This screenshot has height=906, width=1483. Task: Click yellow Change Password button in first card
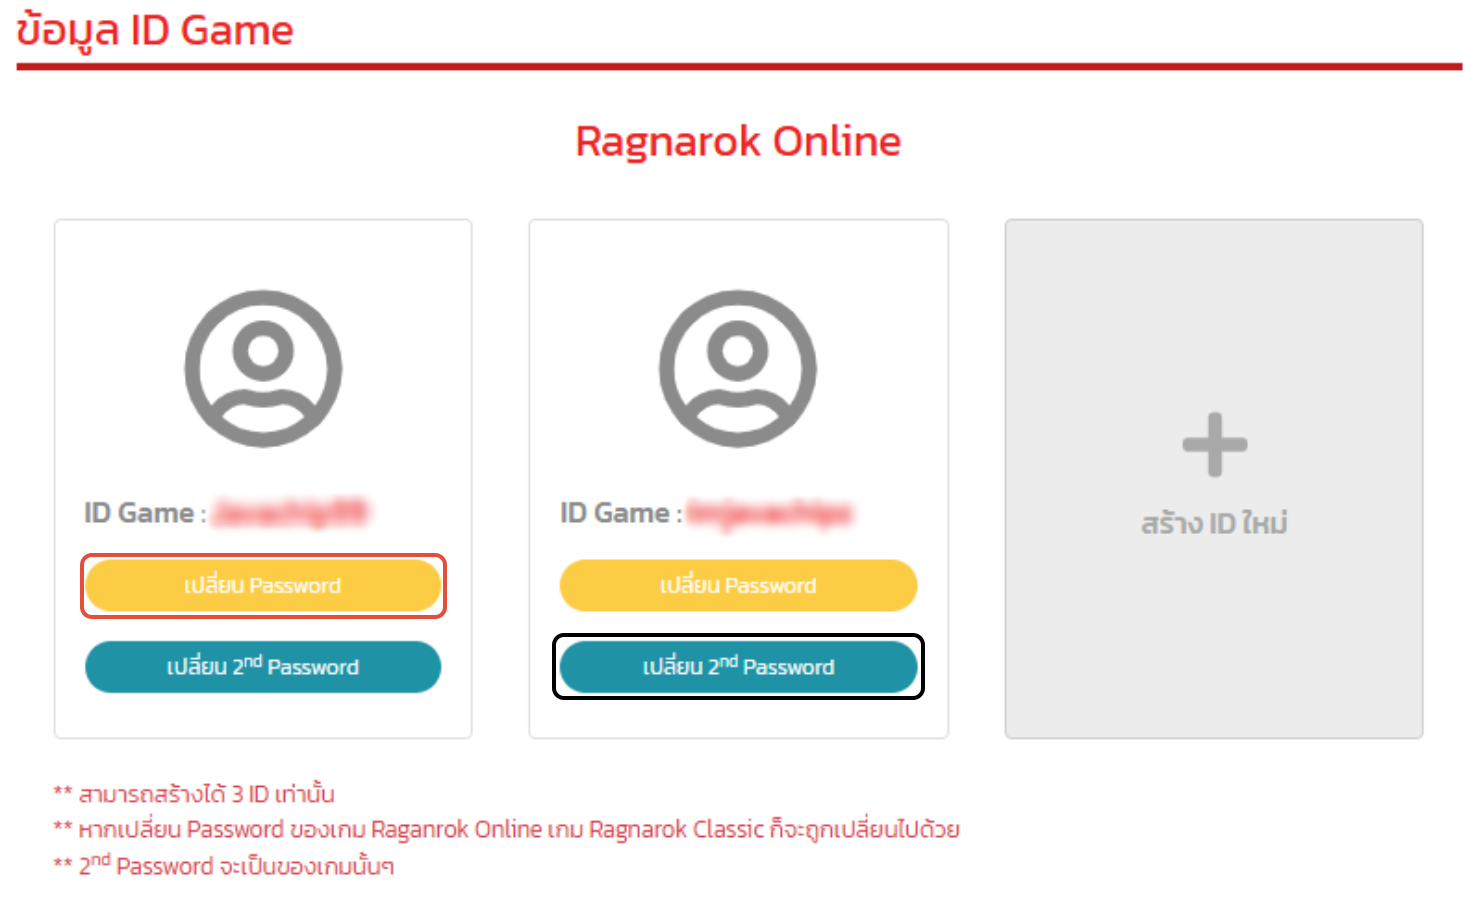[263, 586]
